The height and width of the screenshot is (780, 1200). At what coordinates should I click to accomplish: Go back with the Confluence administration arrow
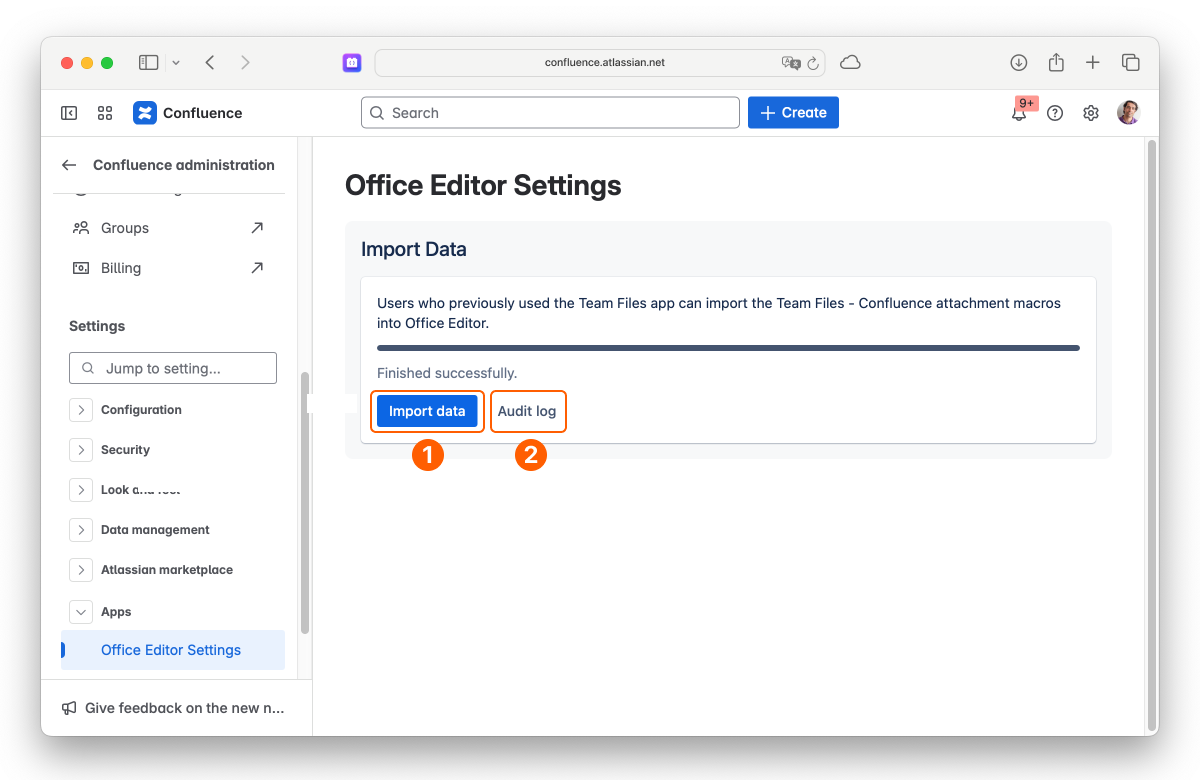coord(69,165)
